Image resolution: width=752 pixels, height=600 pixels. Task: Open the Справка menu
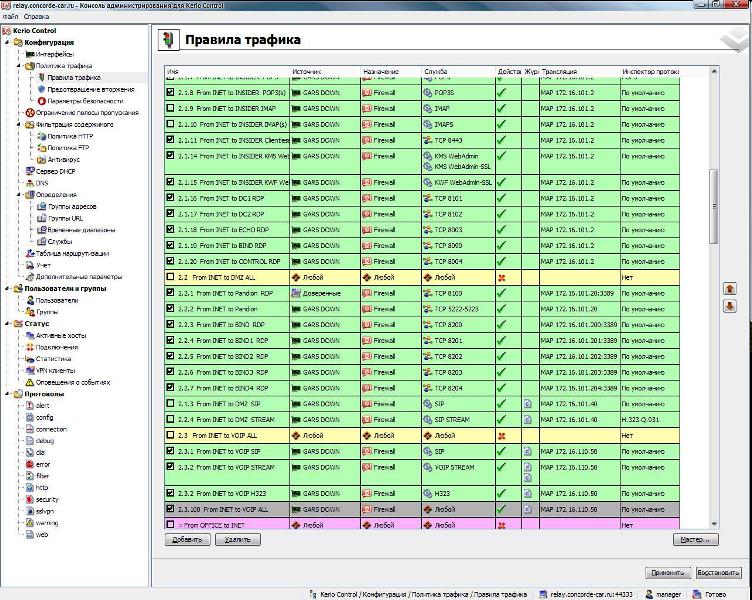(x=36, y=17)
